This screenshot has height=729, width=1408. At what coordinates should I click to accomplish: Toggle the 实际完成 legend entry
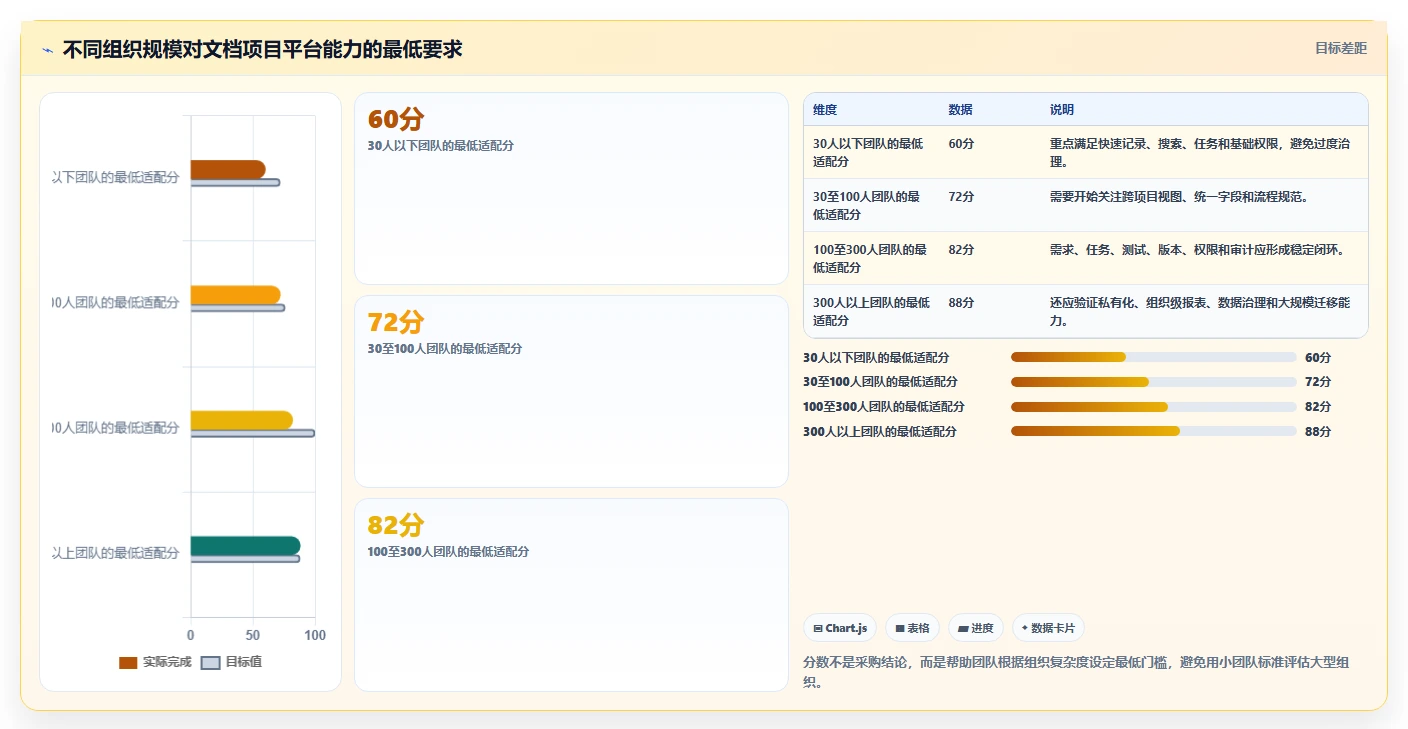tap(155, 662)
